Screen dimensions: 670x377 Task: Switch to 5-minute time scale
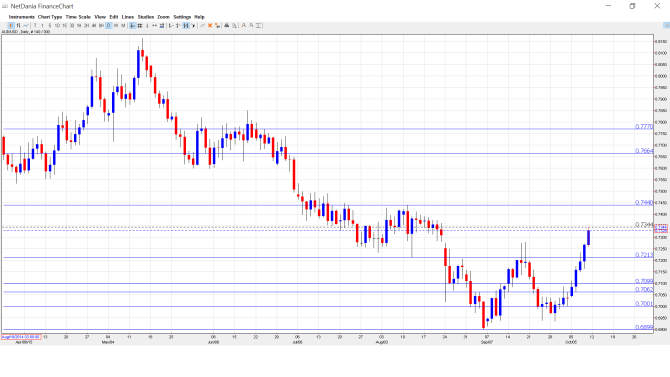point(50,26)
